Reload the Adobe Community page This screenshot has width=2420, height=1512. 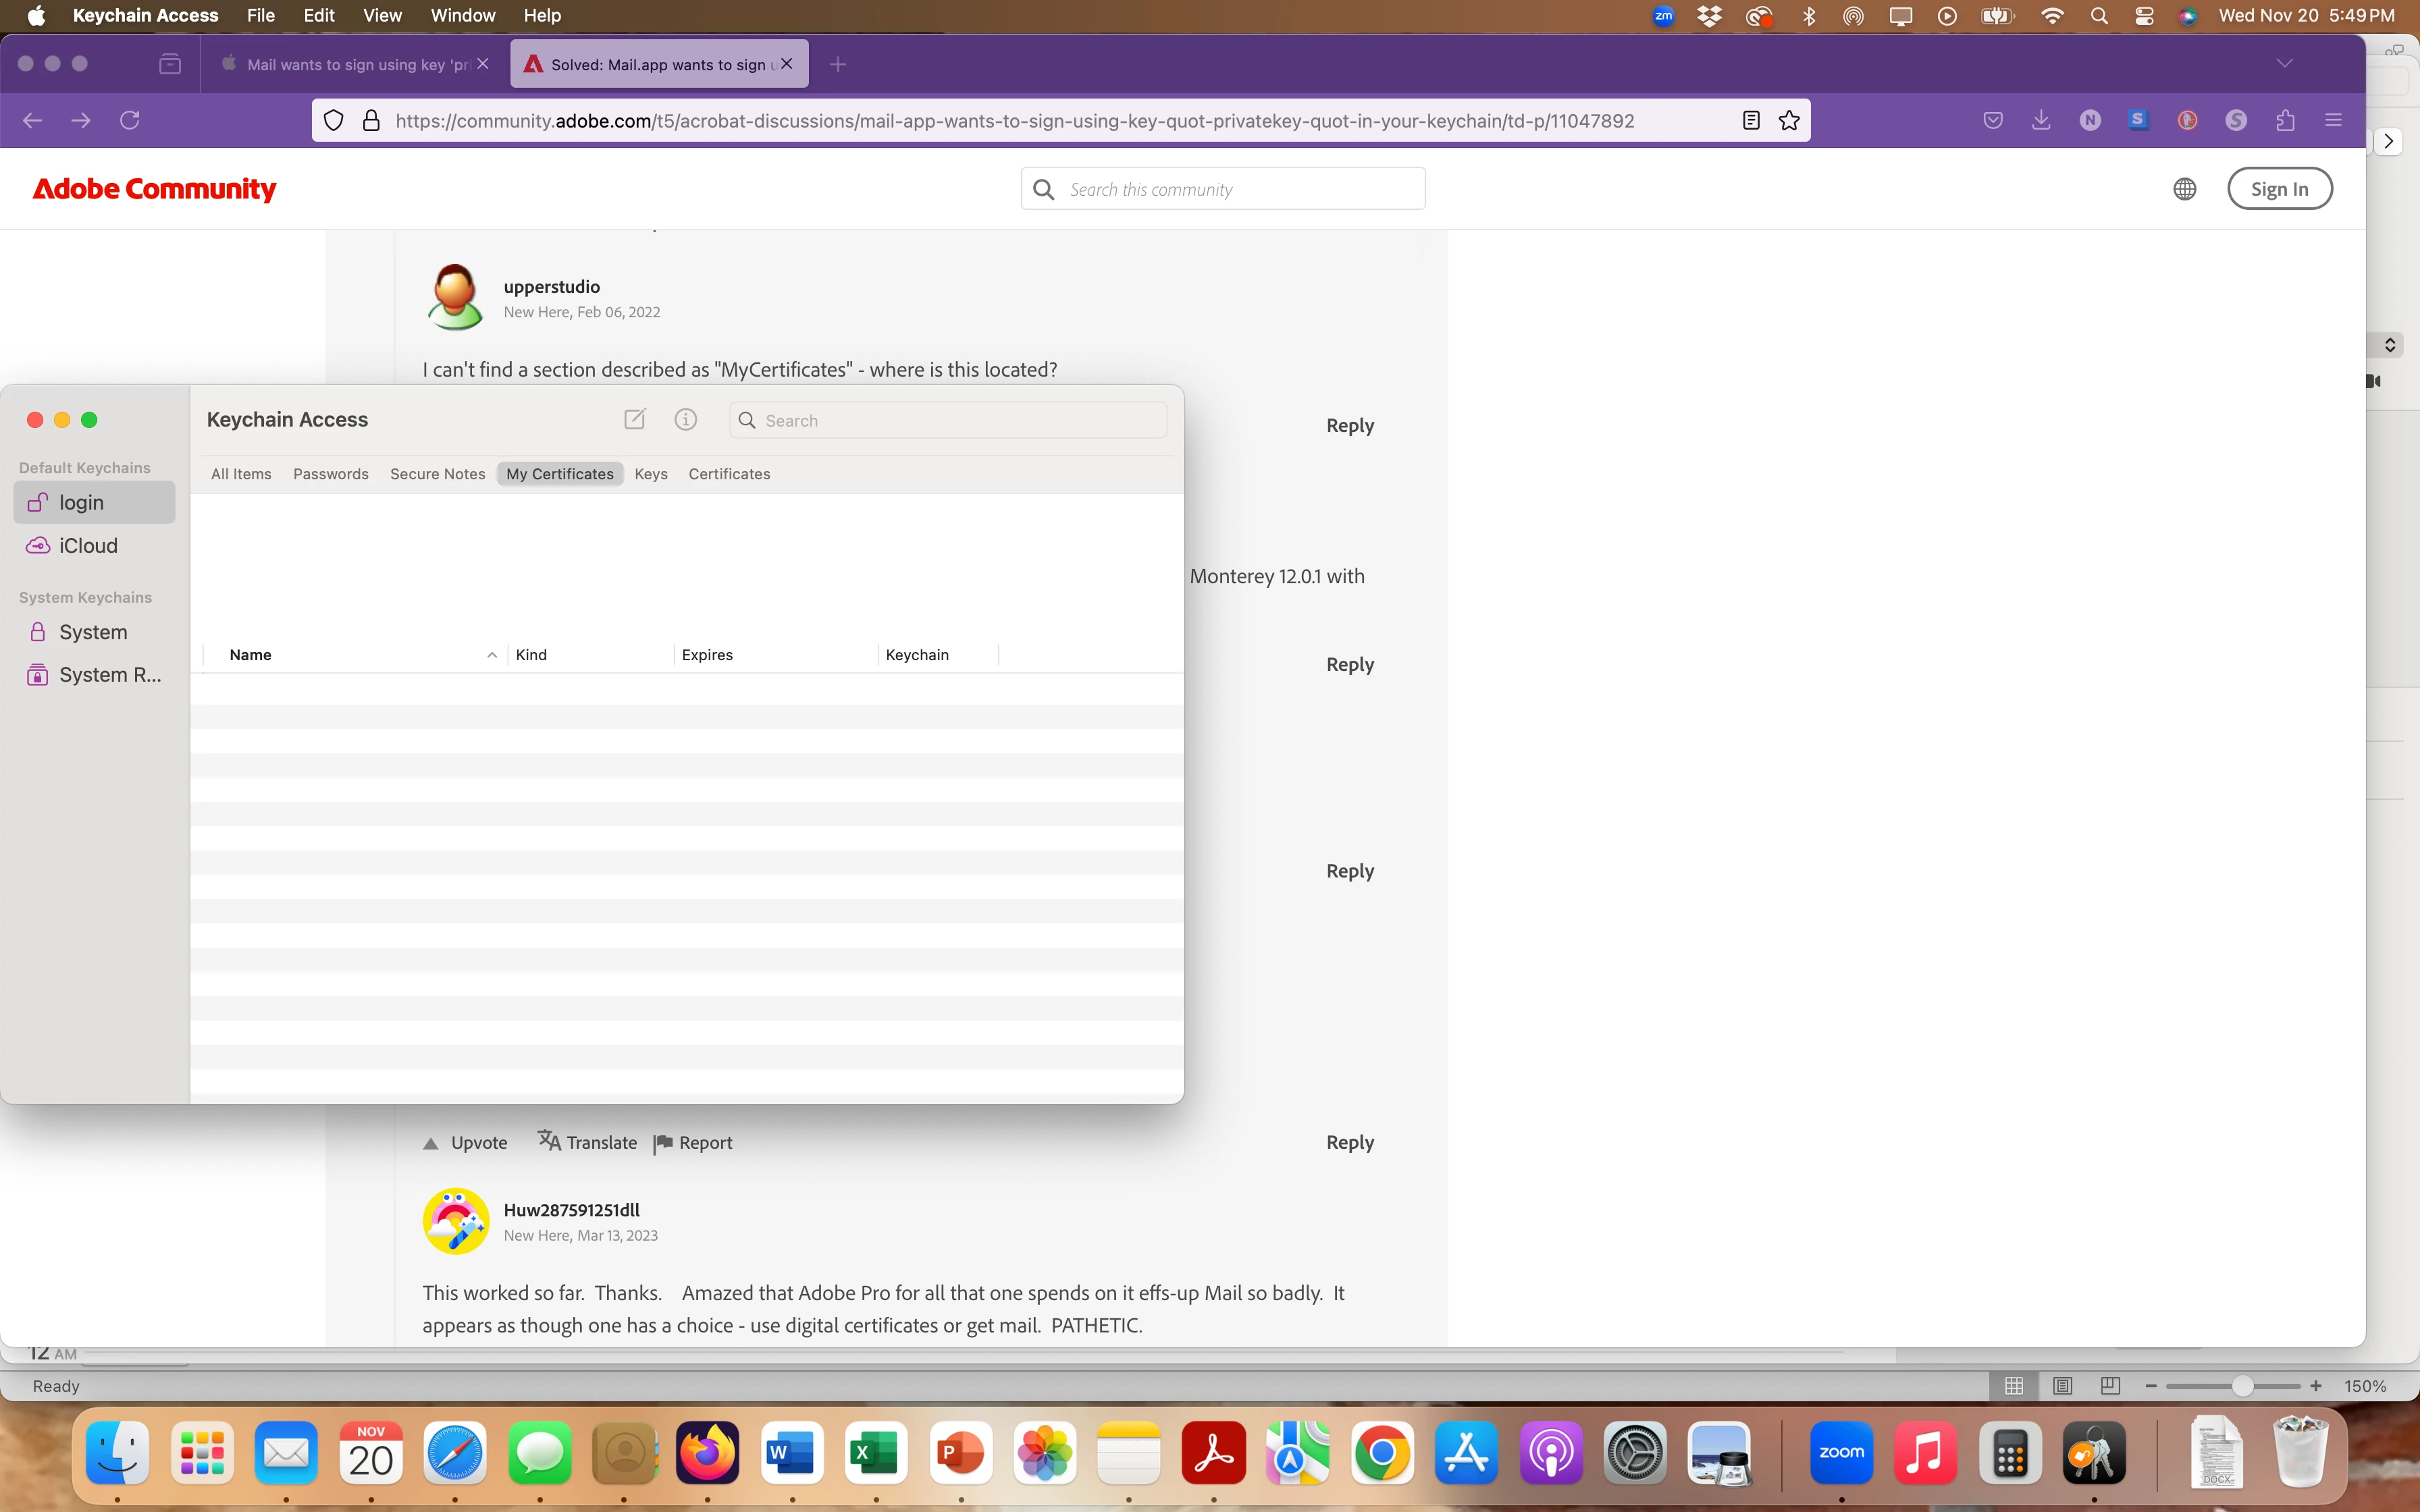click(130, 121)
